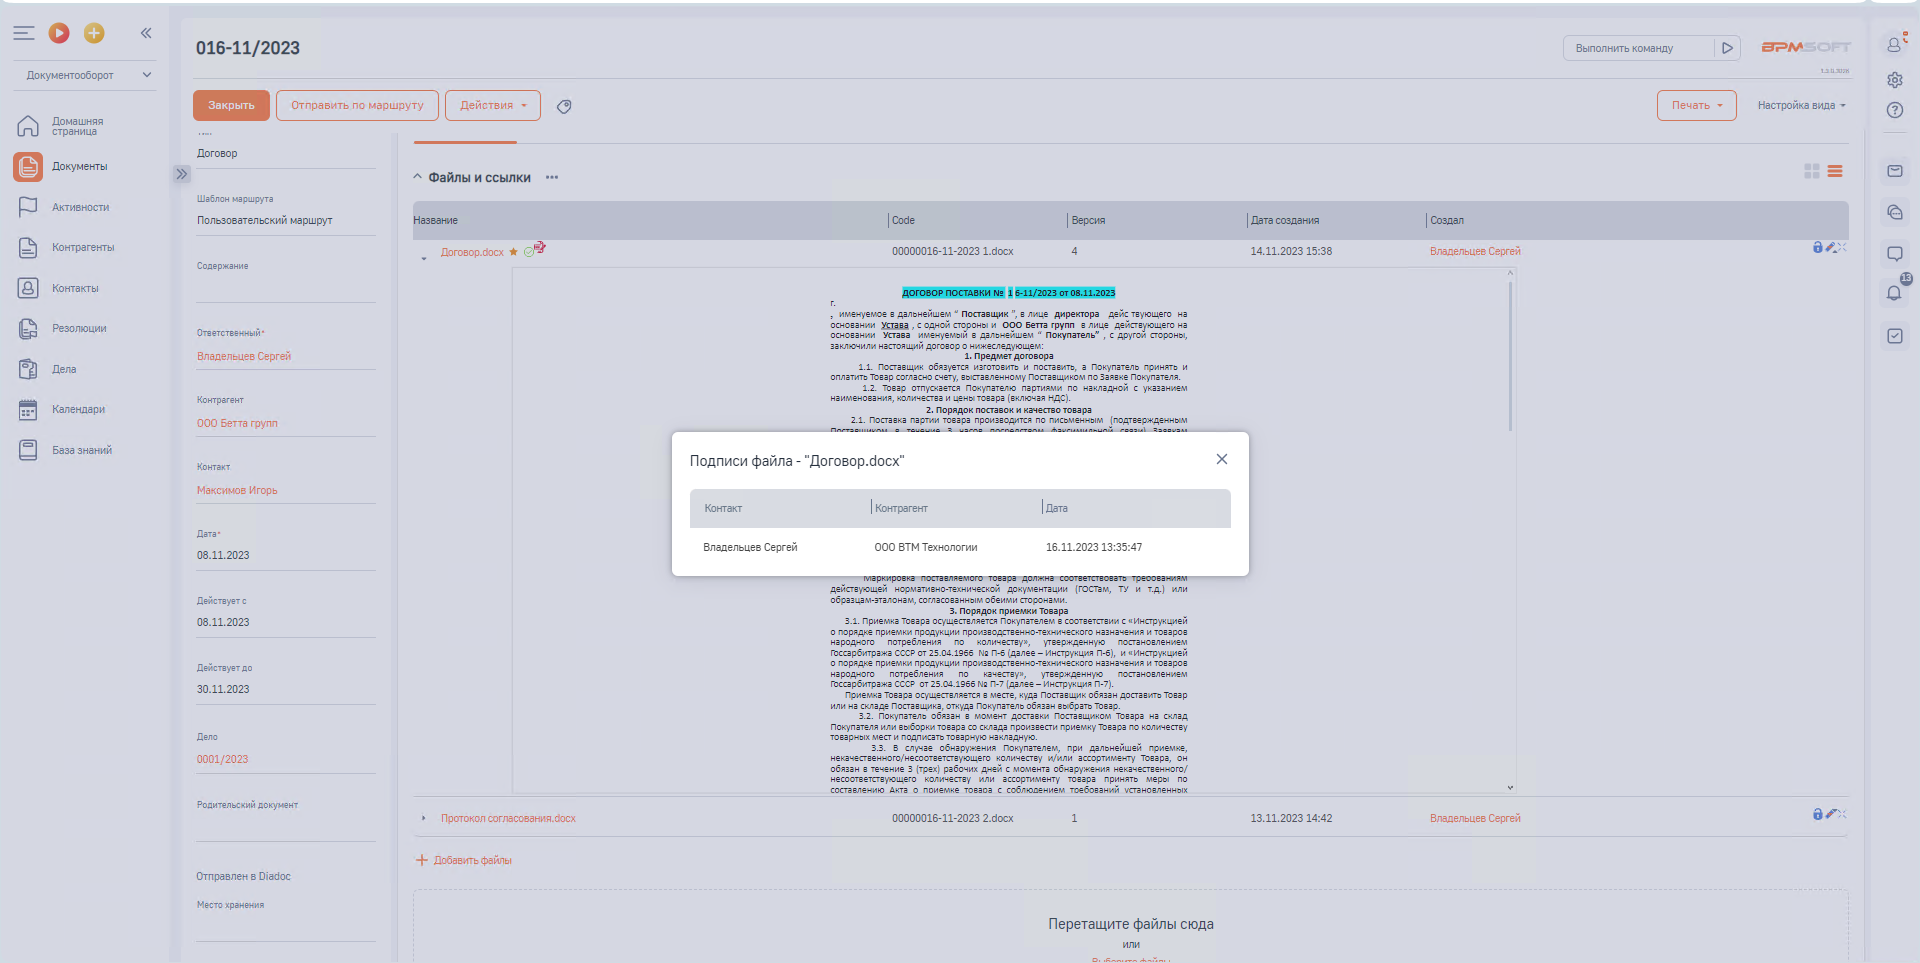Open Настройка вида dropdown
The width and height of the screenshot is (1920, 963).
click(1801, 105)
